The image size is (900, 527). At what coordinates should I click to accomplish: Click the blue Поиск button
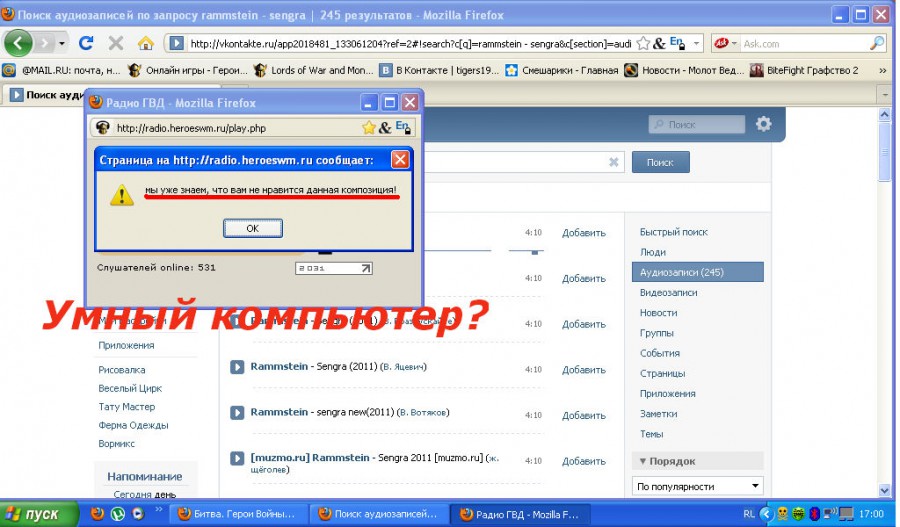click(661, 162)
